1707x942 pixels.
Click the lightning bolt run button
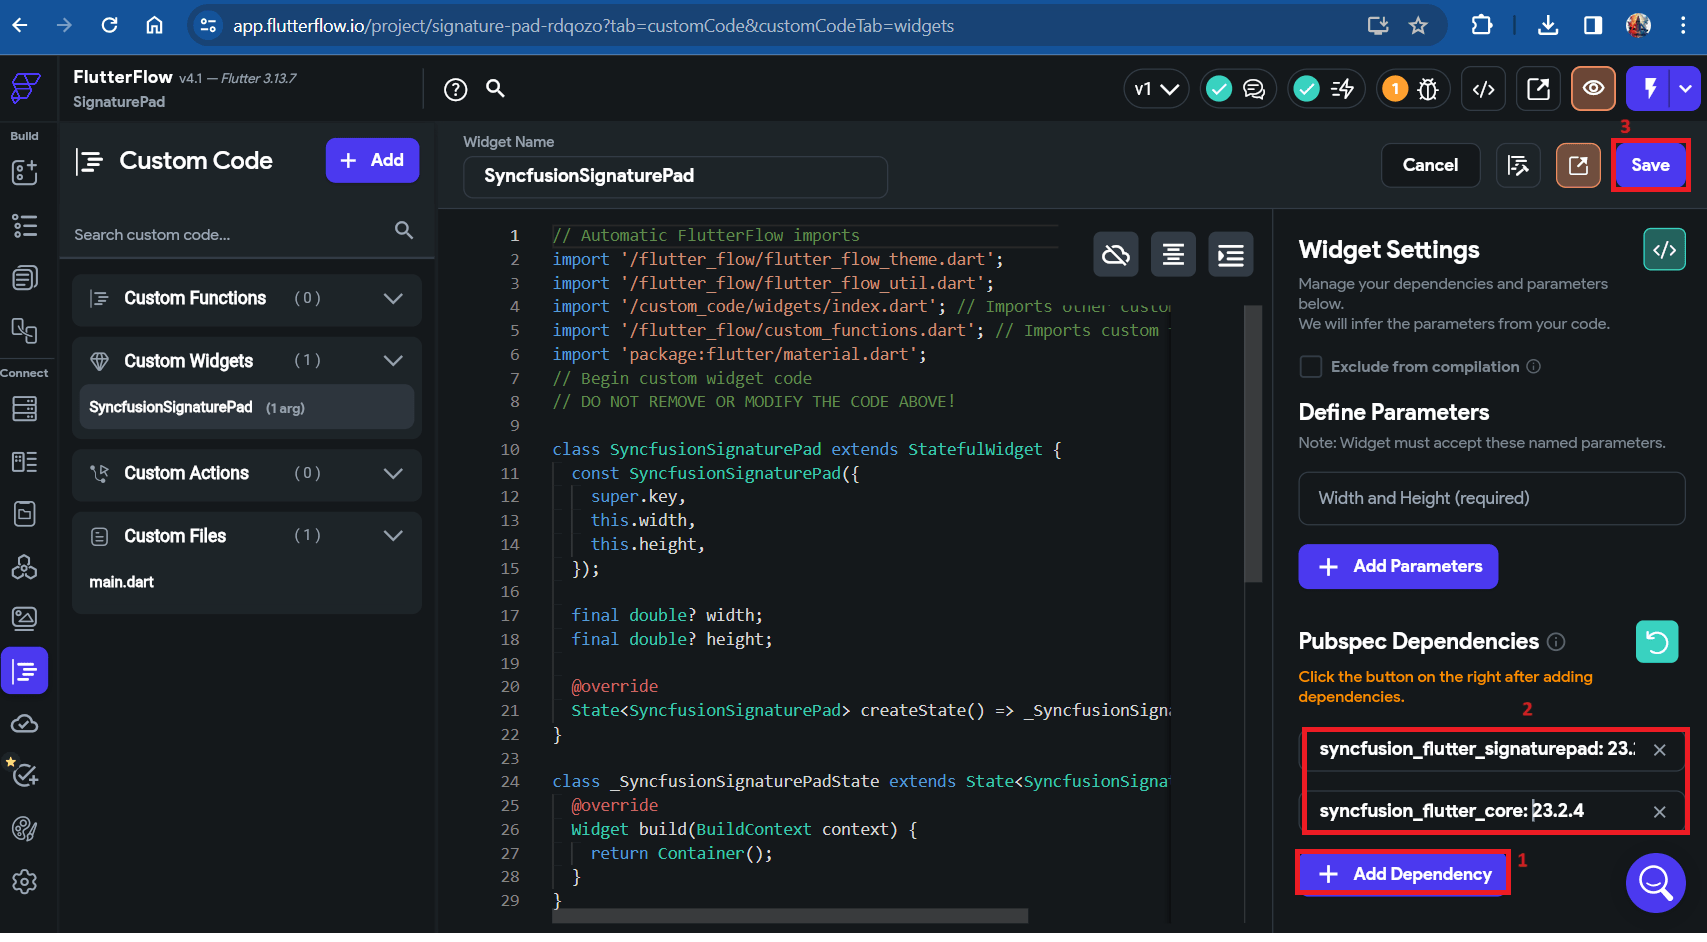point(1650,89)
